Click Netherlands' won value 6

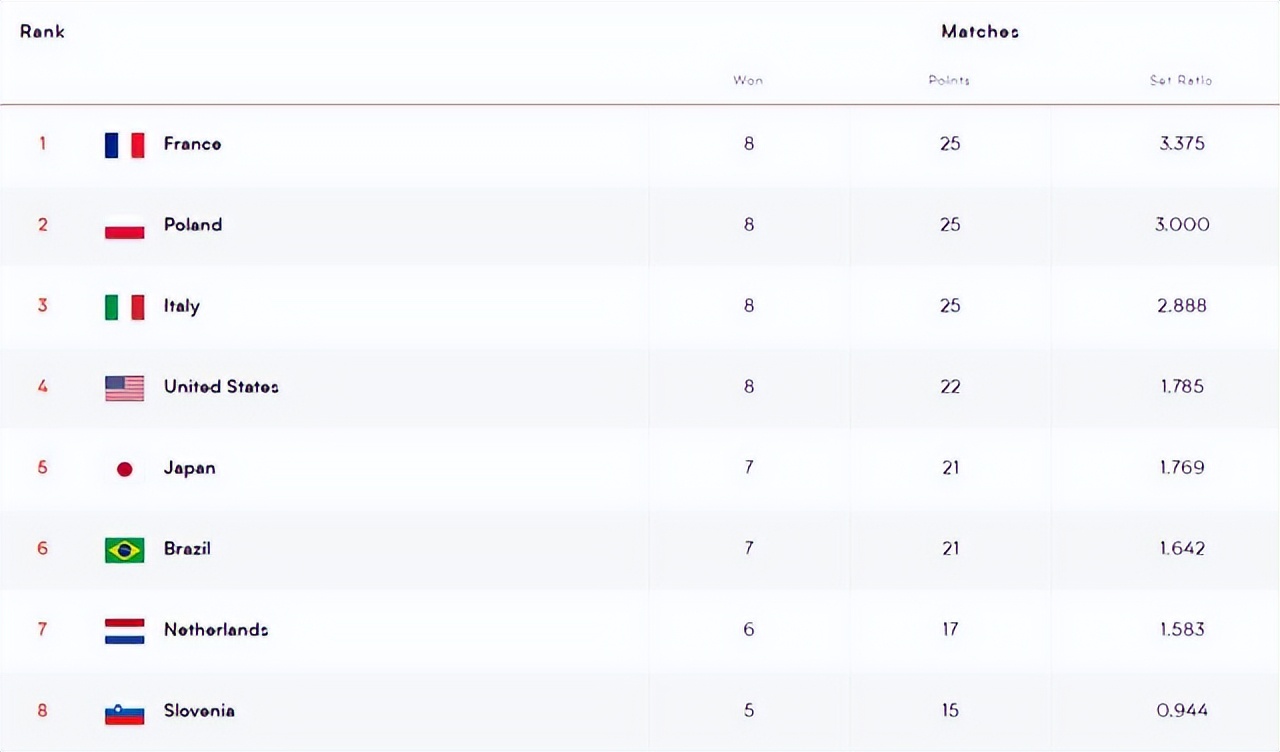tap(749, 630)
